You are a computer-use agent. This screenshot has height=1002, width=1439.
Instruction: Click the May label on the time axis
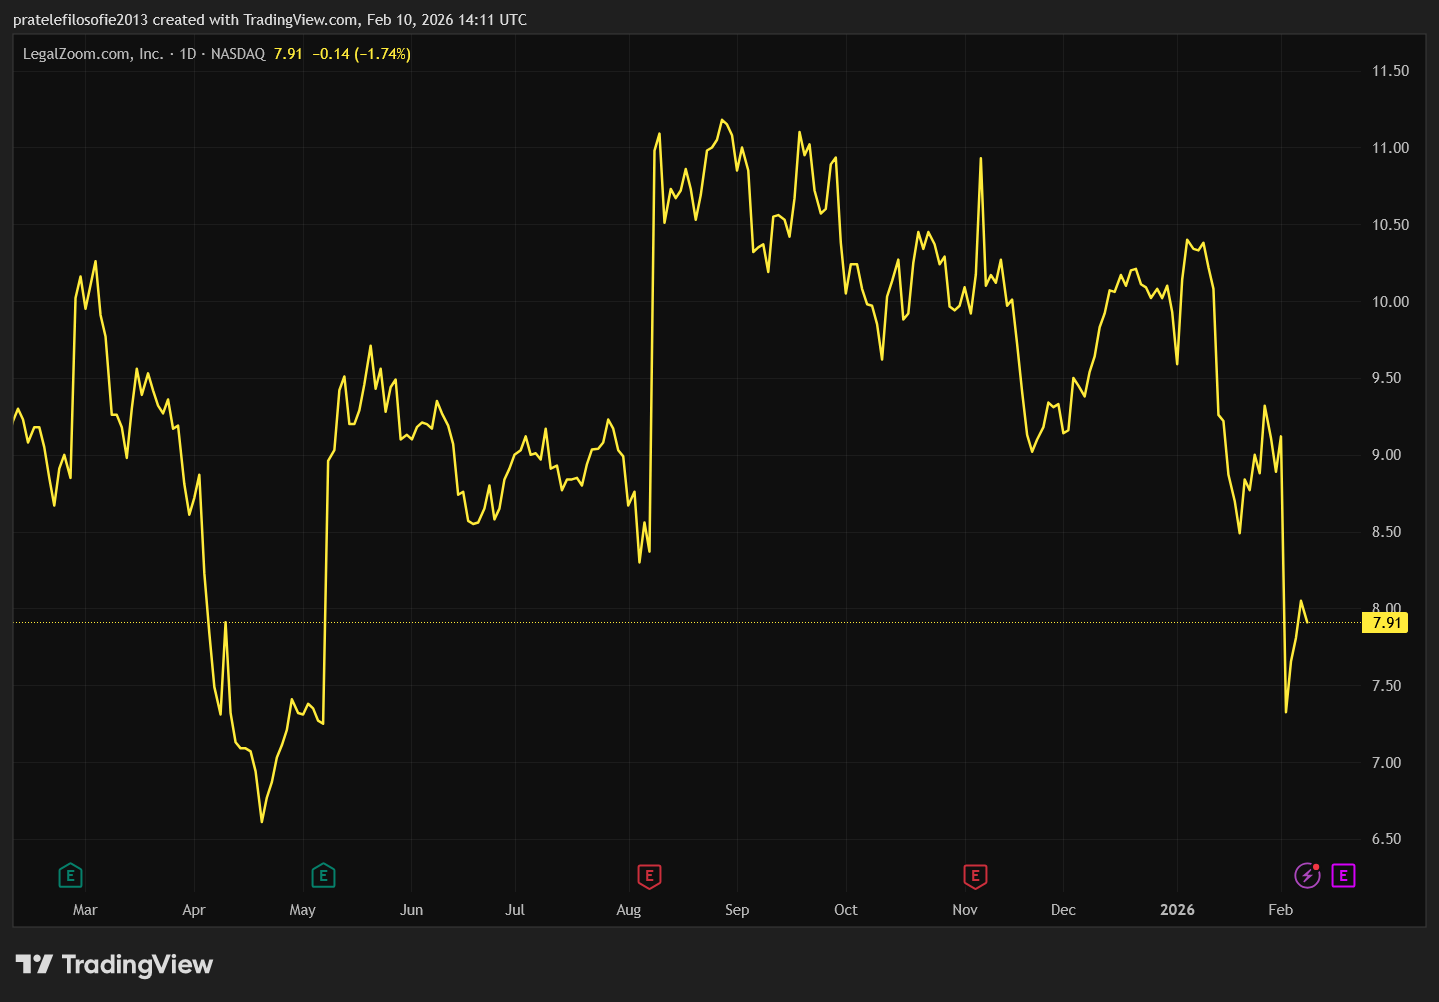pos(302,910)
